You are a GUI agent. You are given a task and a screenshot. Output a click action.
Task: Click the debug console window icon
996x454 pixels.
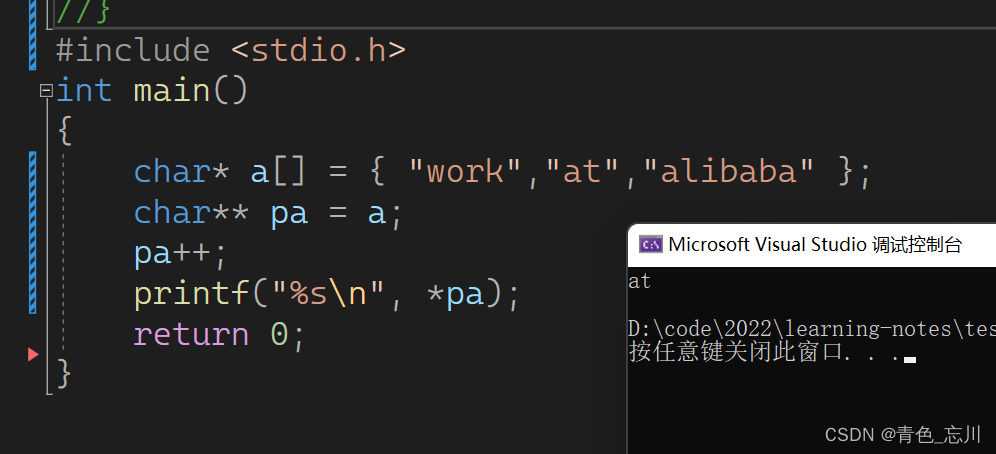pos(650,244)
